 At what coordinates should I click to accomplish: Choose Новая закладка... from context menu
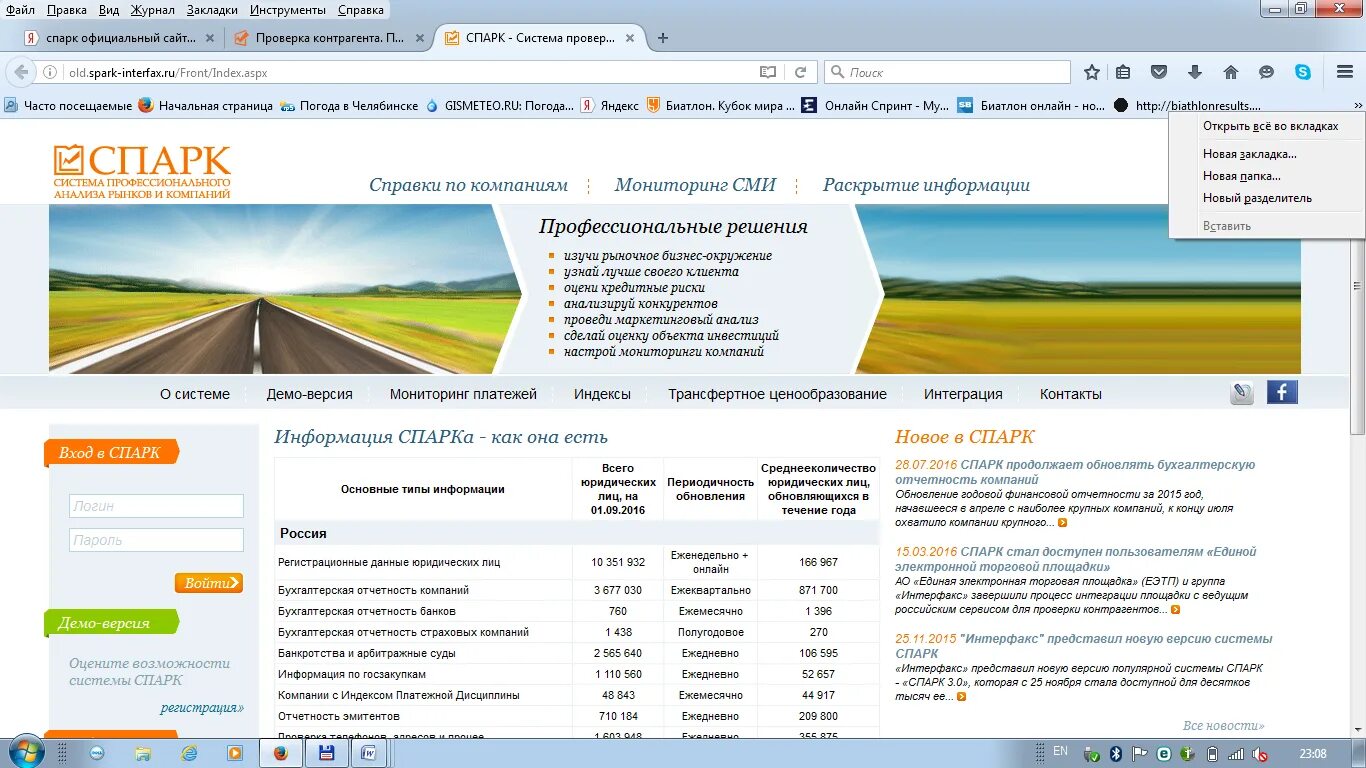[x=1250, y=154]
